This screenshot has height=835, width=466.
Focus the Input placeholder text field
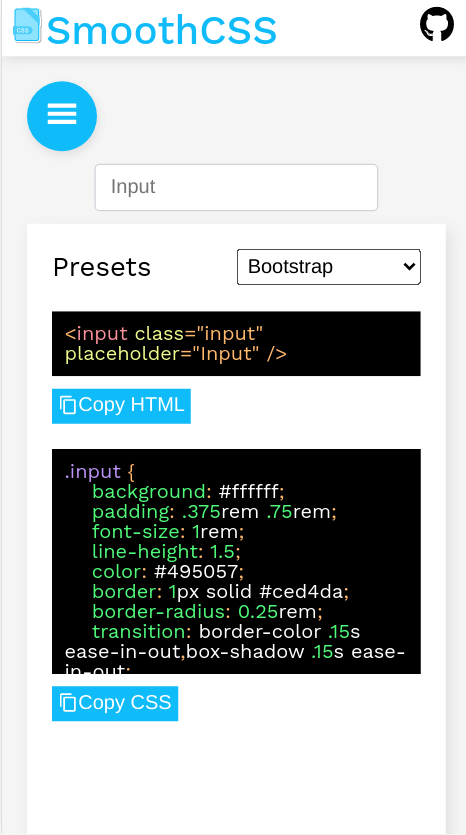236,187
